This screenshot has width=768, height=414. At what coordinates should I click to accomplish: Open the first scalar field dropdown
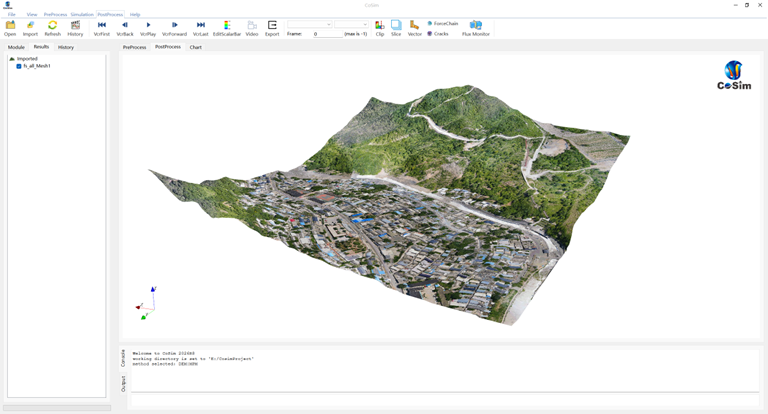(x=310, y=24)
